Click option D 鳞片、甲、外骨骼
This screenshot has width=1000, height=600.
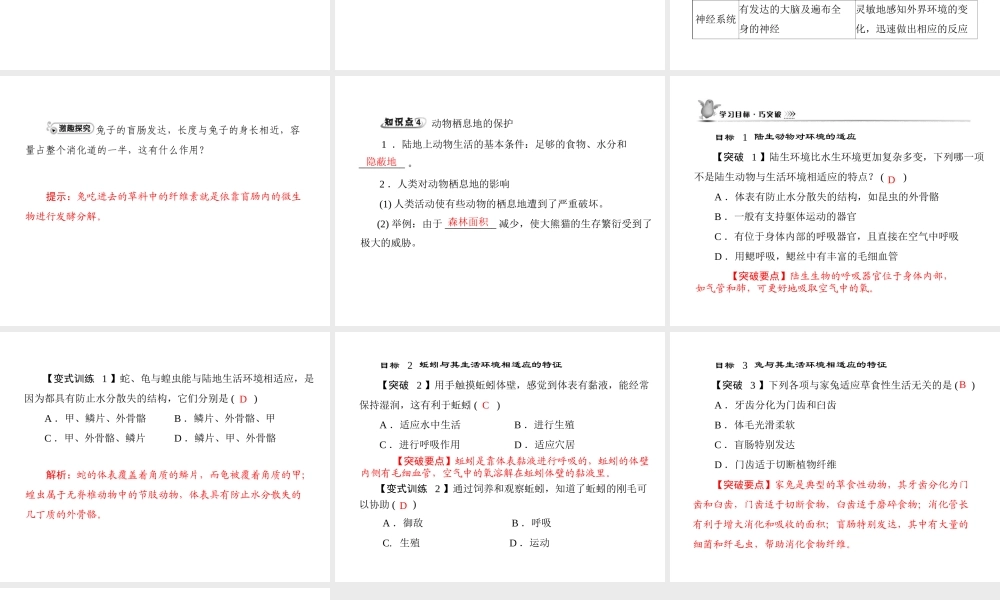point(224,438)
